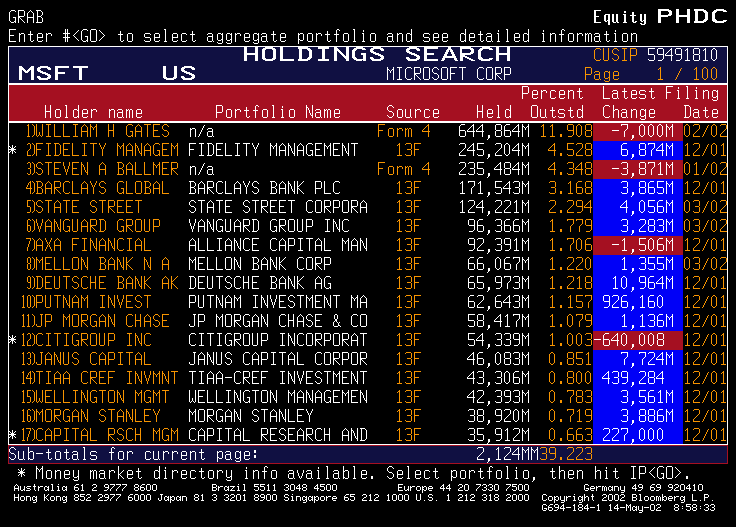Click portfolio name FIDELITY MANAGEMENT
This screenshot has width=736, height=527.
[x=273, y=150]
